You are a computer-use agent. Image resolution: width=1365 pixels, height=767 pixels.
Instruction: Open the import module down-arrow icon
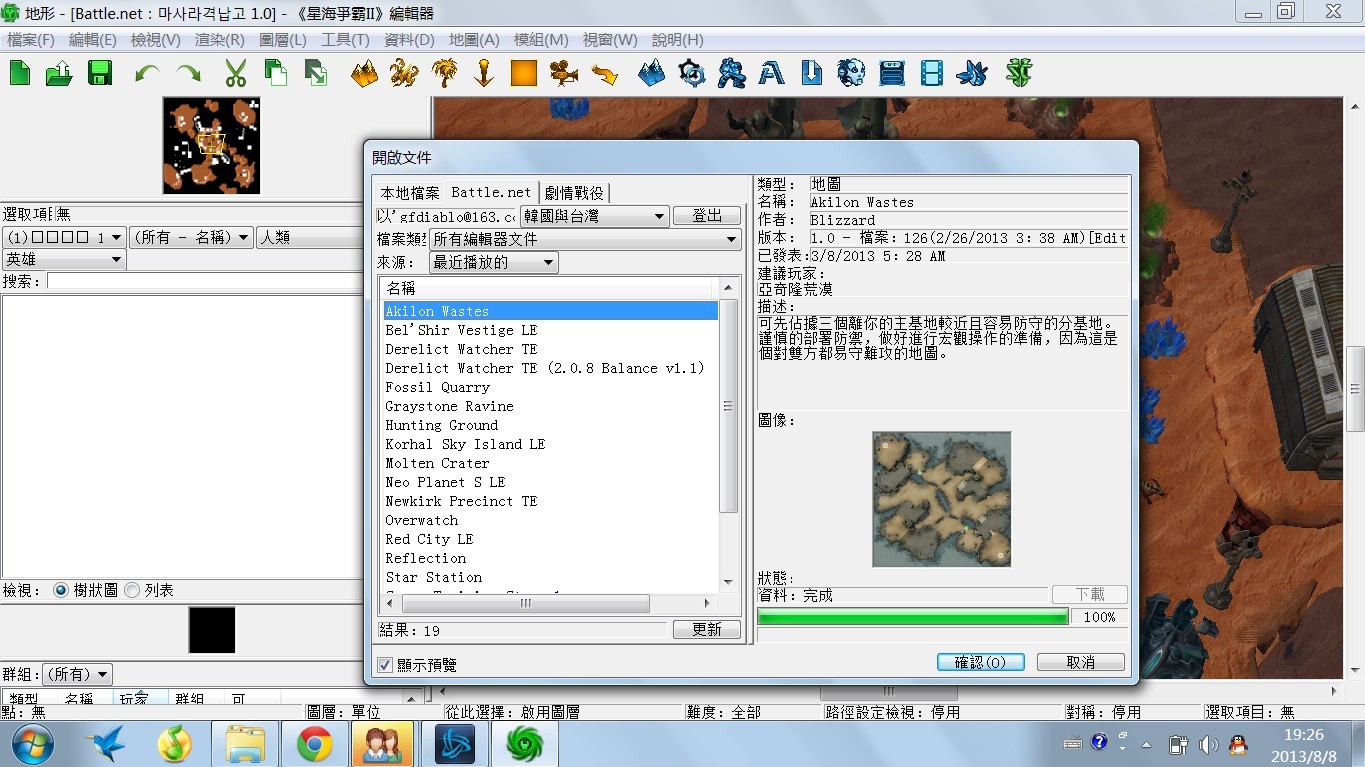[x=812, y=73]
